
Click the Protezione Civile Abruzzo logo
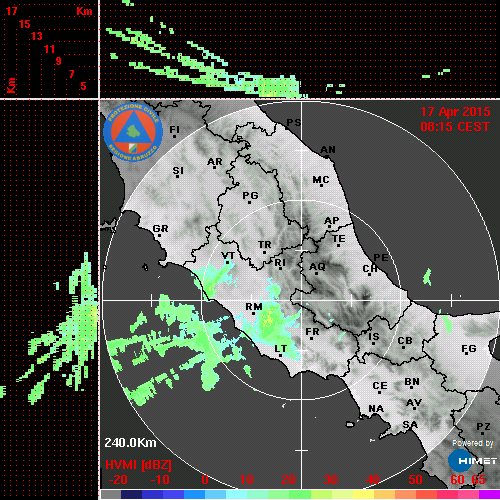[133, 132]
